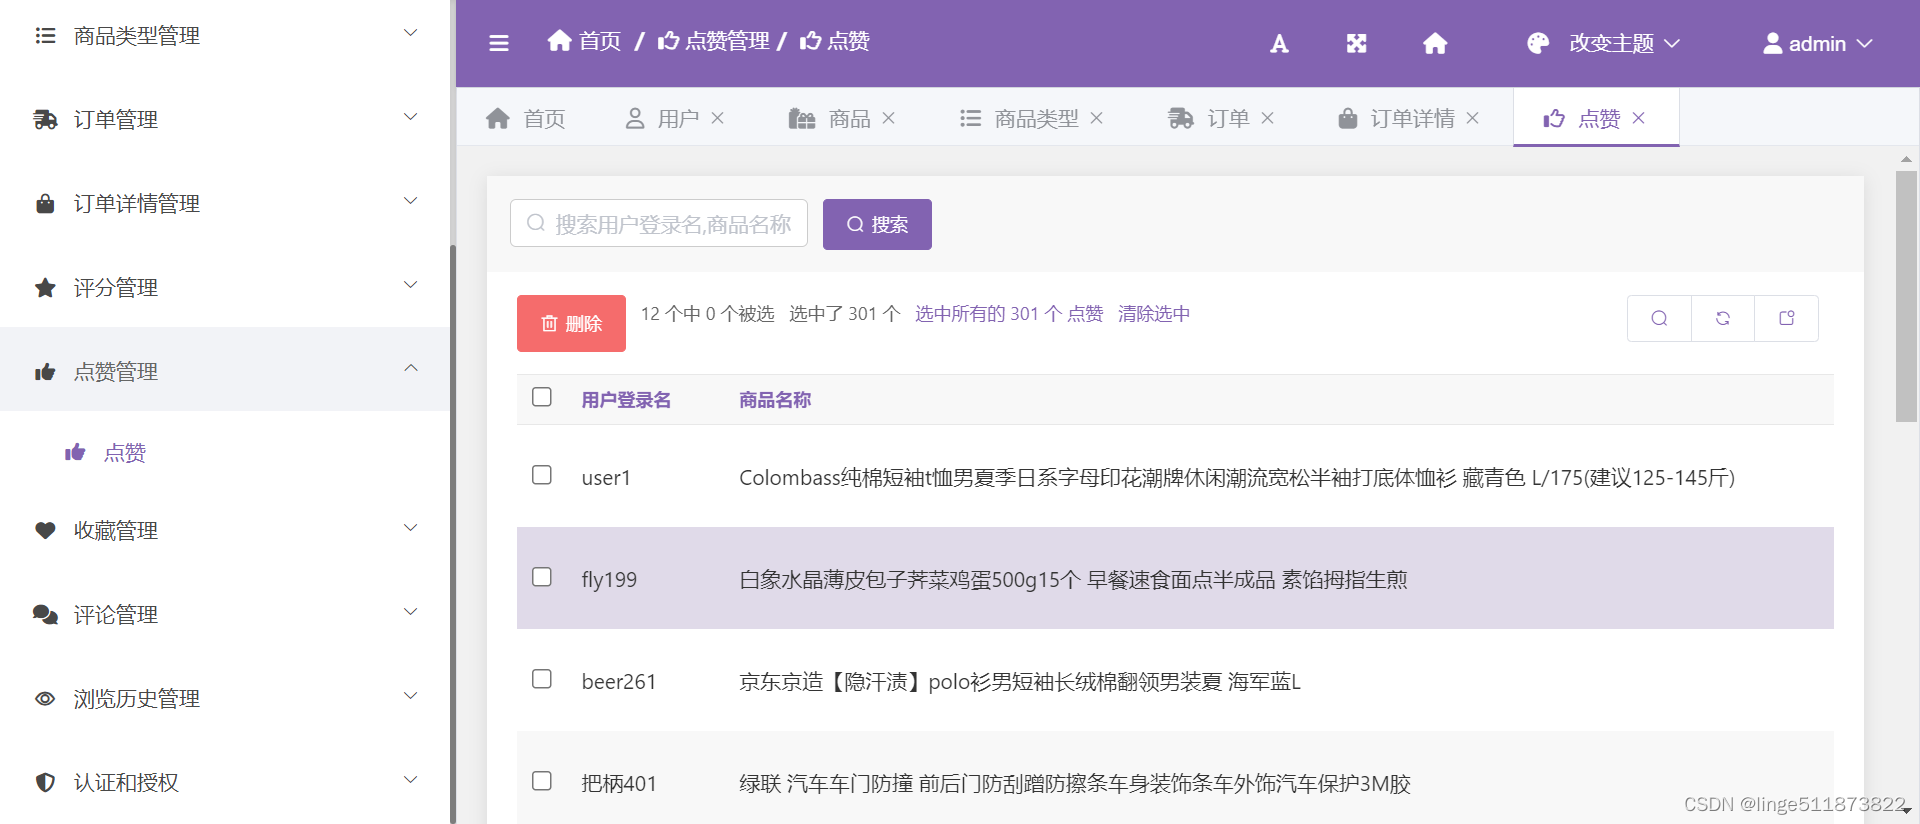
Task: Click the 白象水晶薄皮包子 product name cell
Action: click(x=1073, y=580)
